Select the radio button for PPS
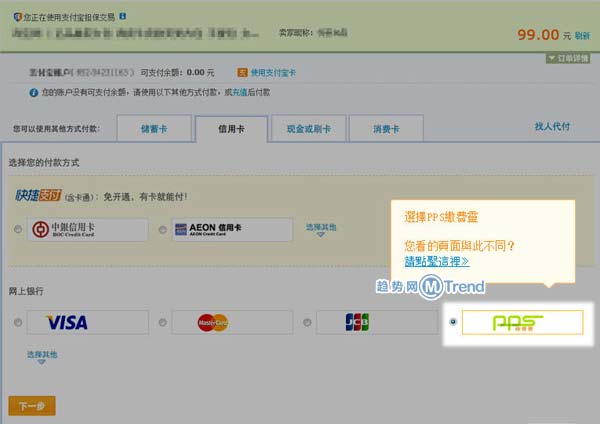600x424 pixels. [454, 322]
